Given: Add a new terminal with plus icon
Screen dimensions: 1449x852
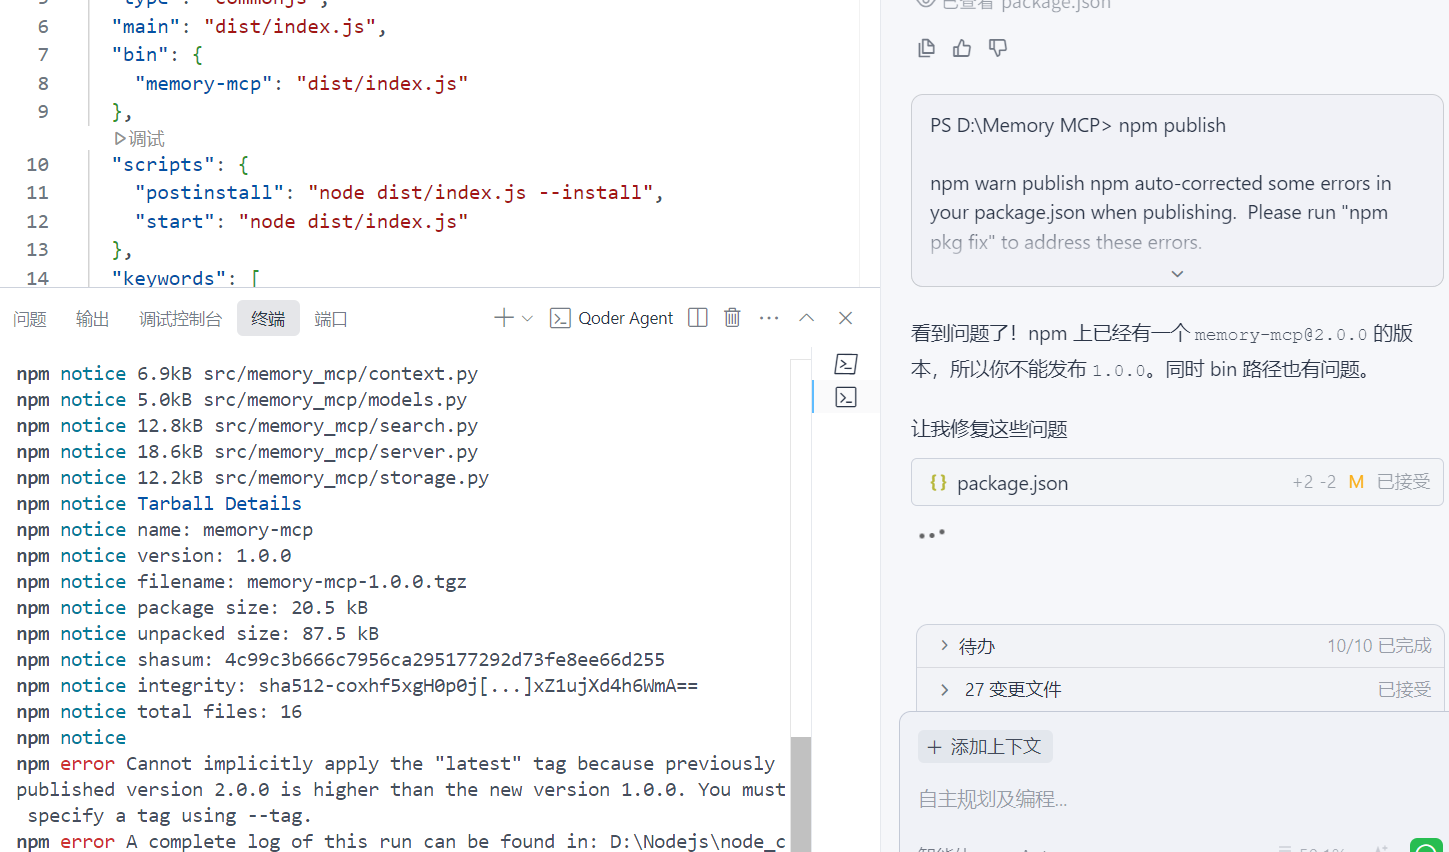Looking at the screenshot, I should click(503, 318).
